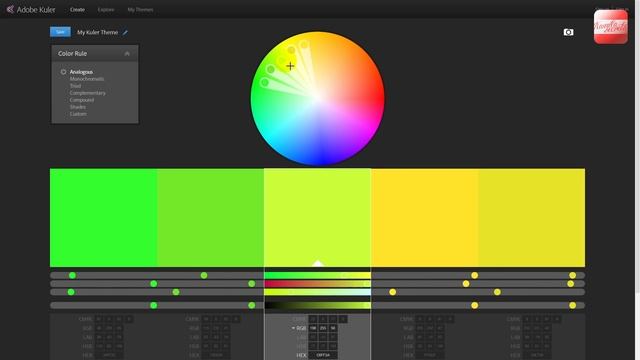Click the camera icon to create from image
Image resolution: width=640 pixels, height=360 pixels.
tap(568, 32)
